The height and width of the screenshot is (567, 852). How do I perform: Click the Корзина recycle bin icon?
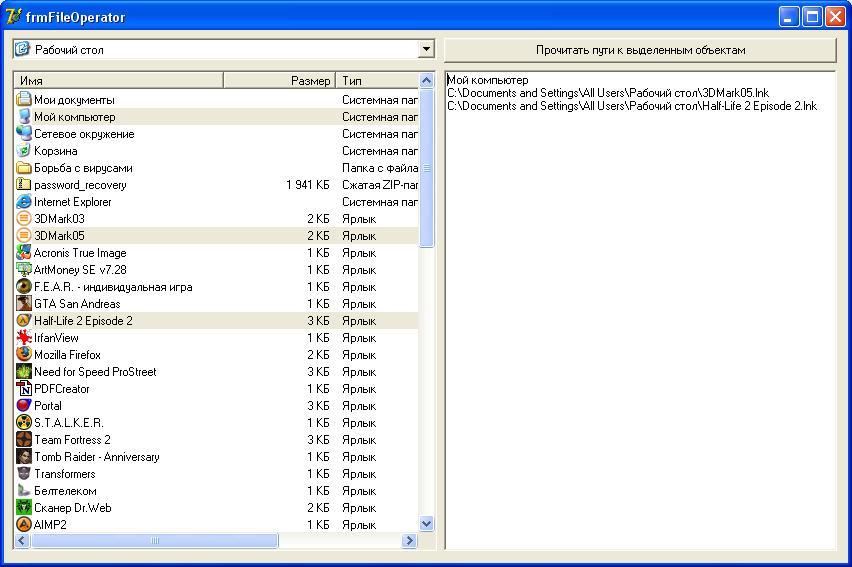click(x=24, y=151)
